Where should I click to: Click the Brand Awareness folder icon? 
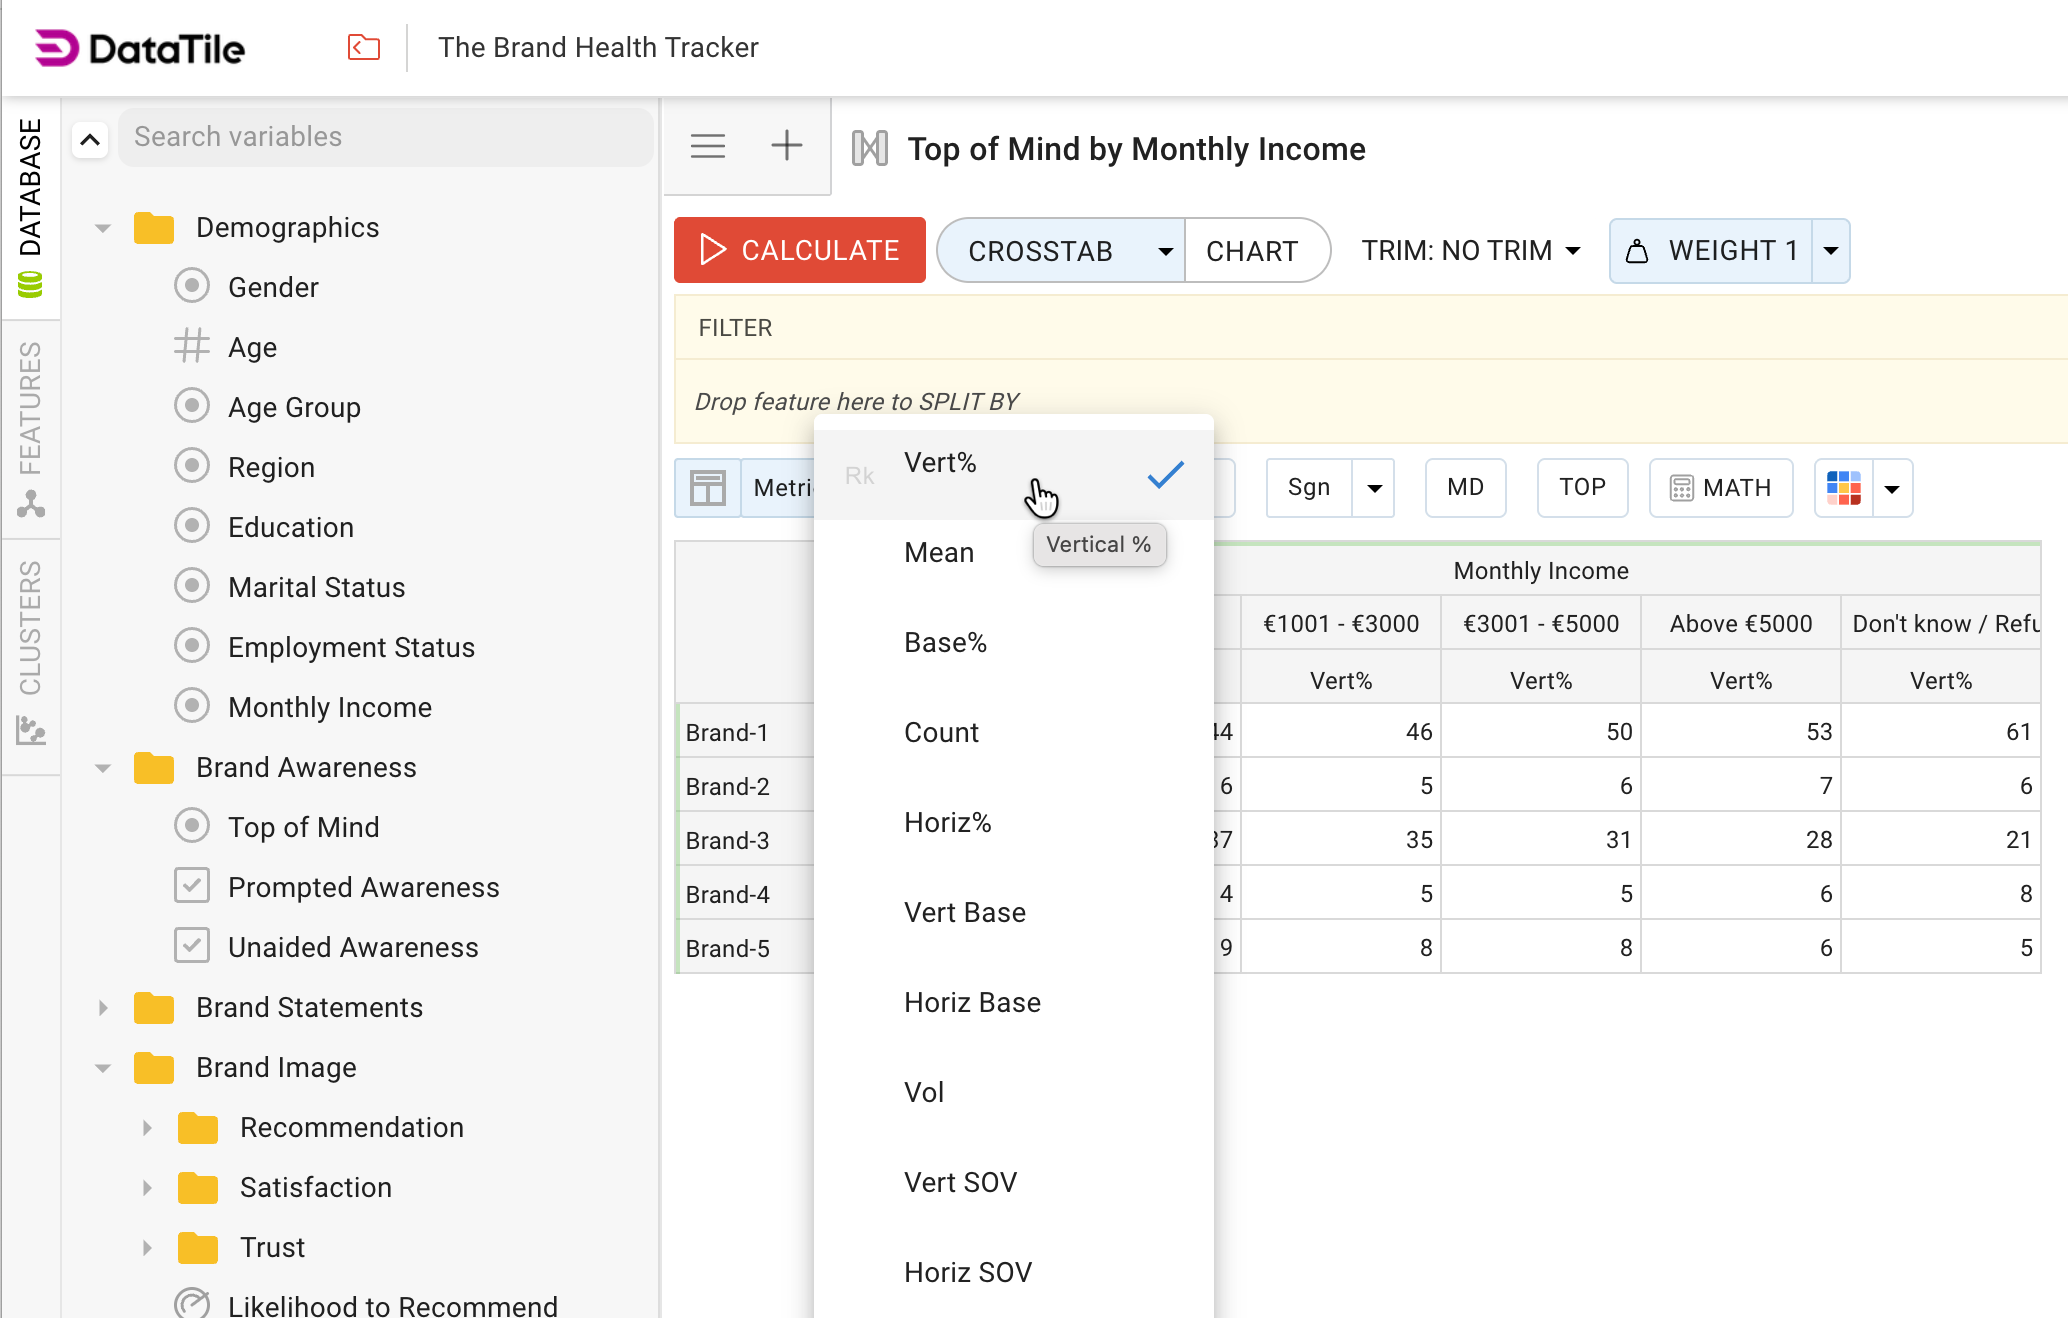[154, 767]
